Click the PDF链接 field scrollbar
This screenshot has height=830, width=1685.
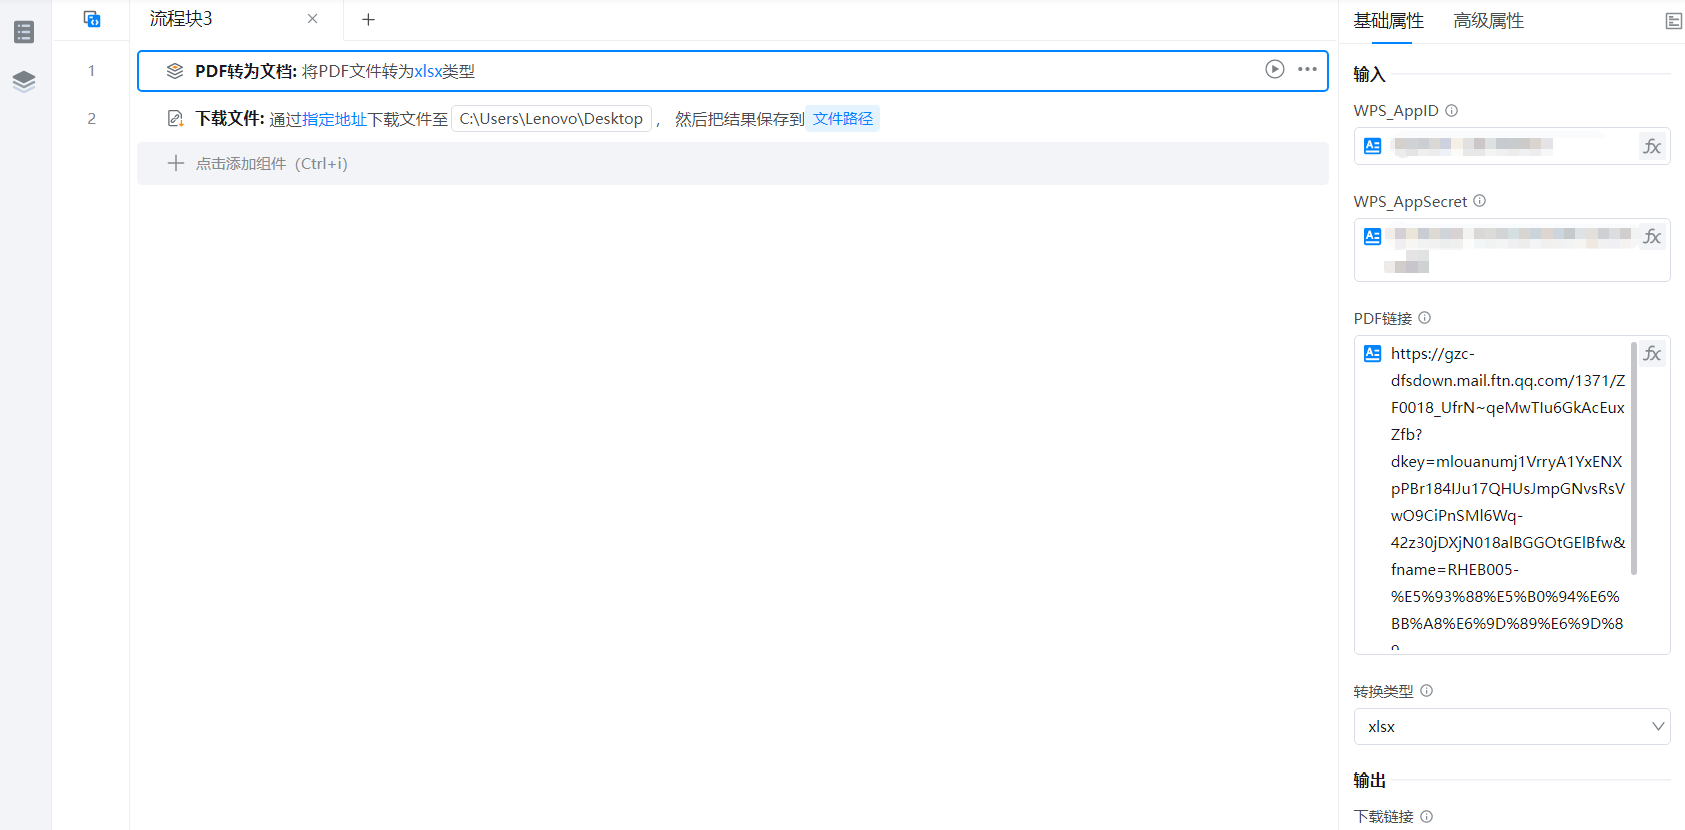(x=1634, y=460)
